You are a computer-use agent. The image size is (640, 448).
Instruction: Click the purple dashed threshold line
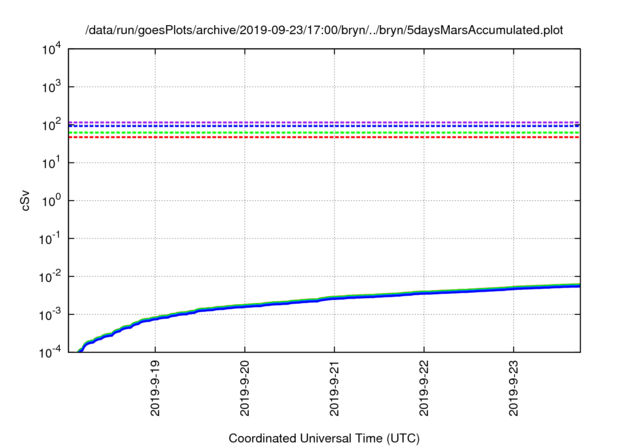tap(324, 122)
